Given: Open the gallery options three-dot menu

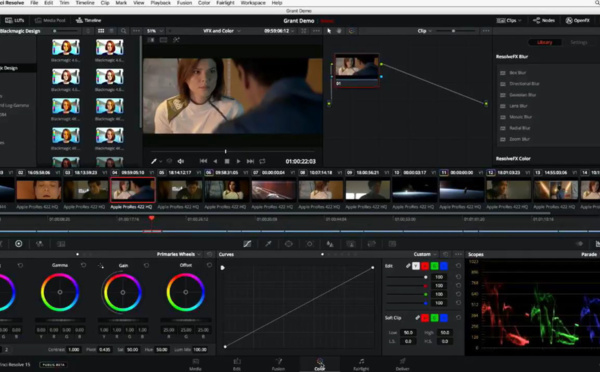Looking at the screenshot, I should (136, 31).
